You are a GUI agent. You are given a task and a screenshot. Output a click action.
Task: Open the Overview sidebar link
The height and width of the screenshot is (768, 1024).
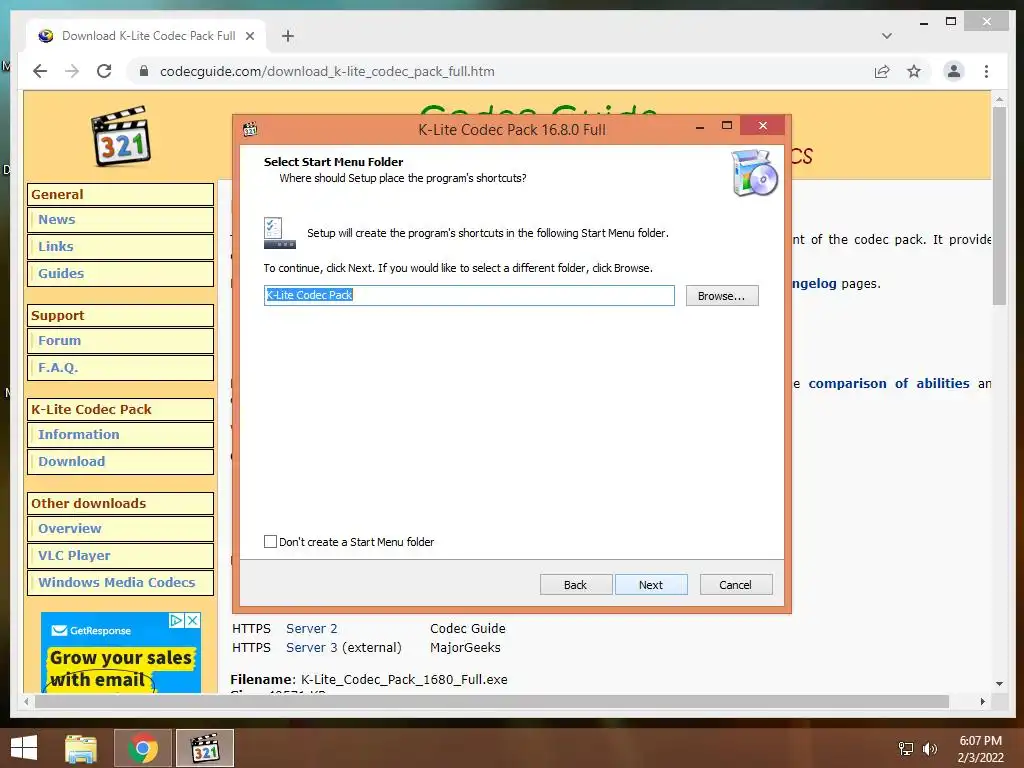pos(69,529)
